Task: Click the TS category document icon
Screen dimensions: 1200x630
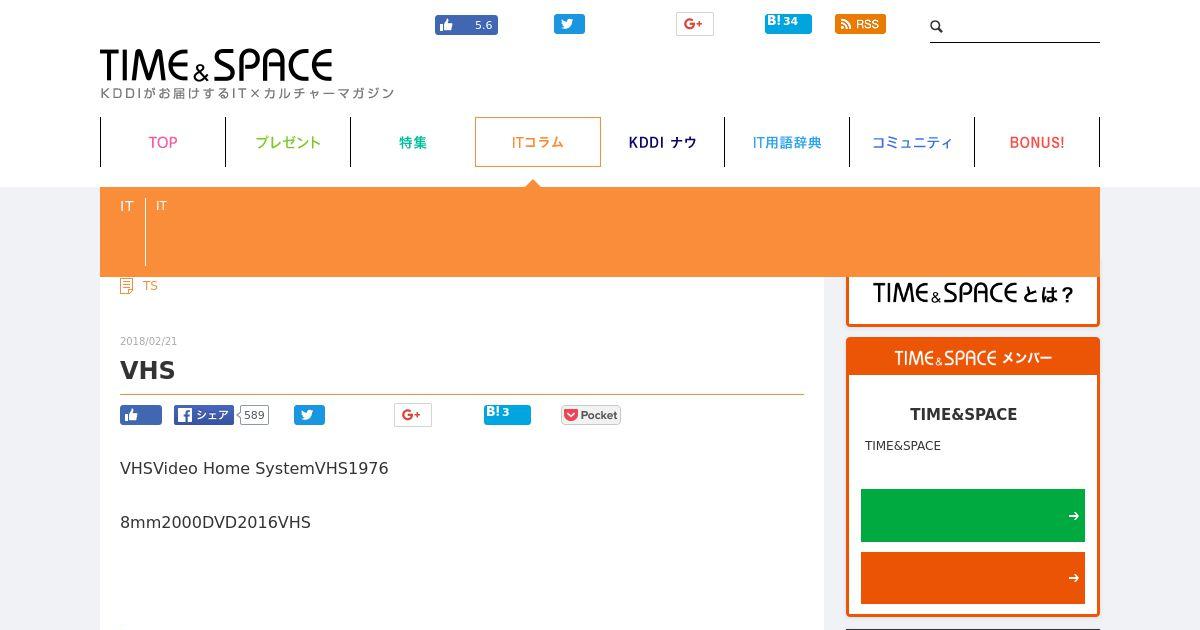Action: click(127, 286)
